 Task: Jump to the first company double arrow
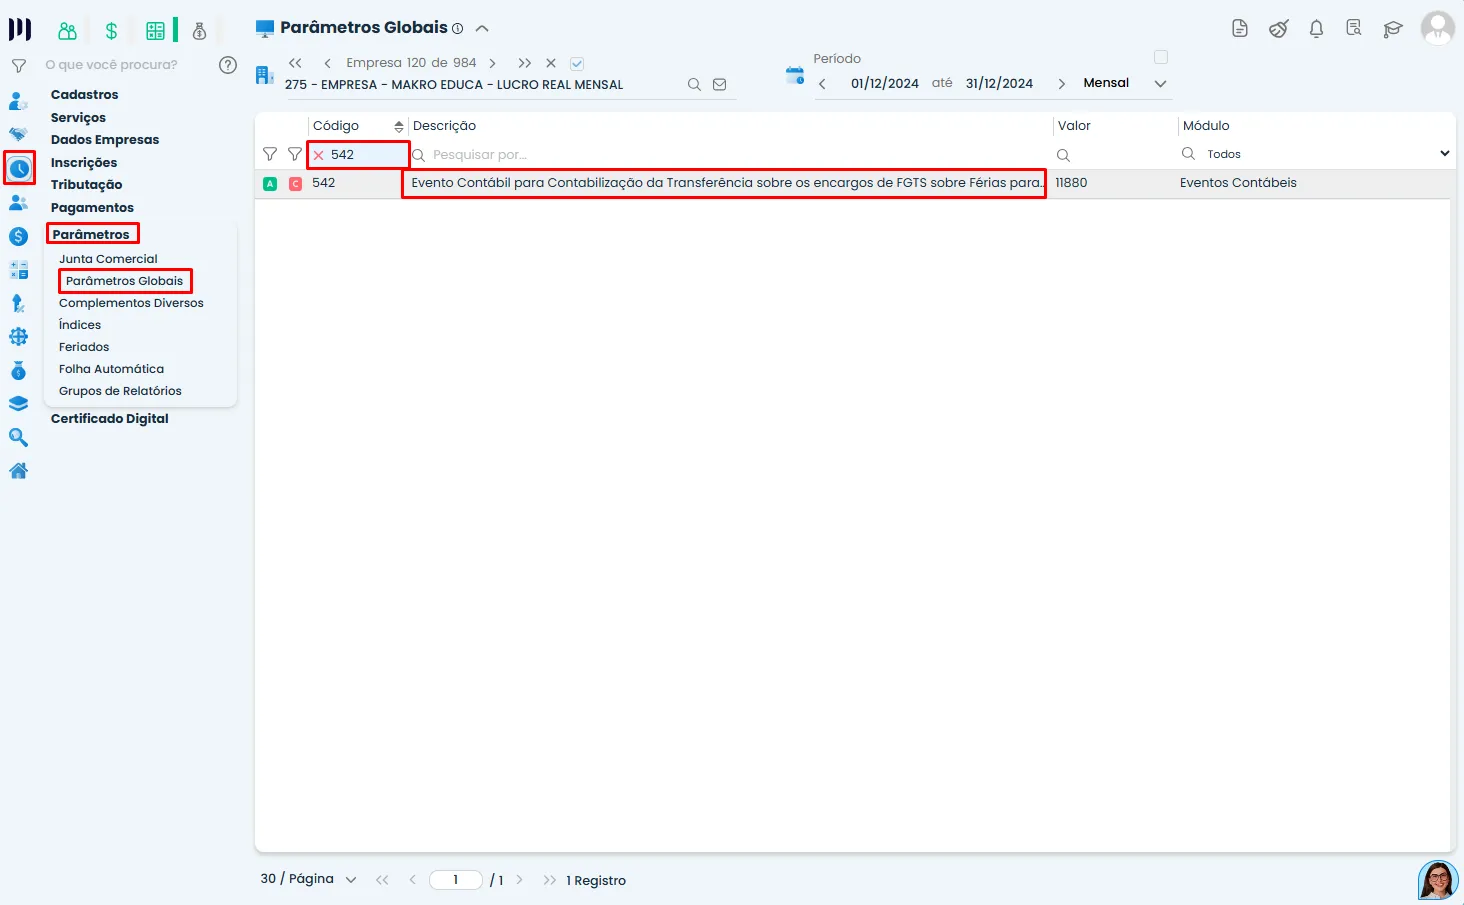coord(295,63)
